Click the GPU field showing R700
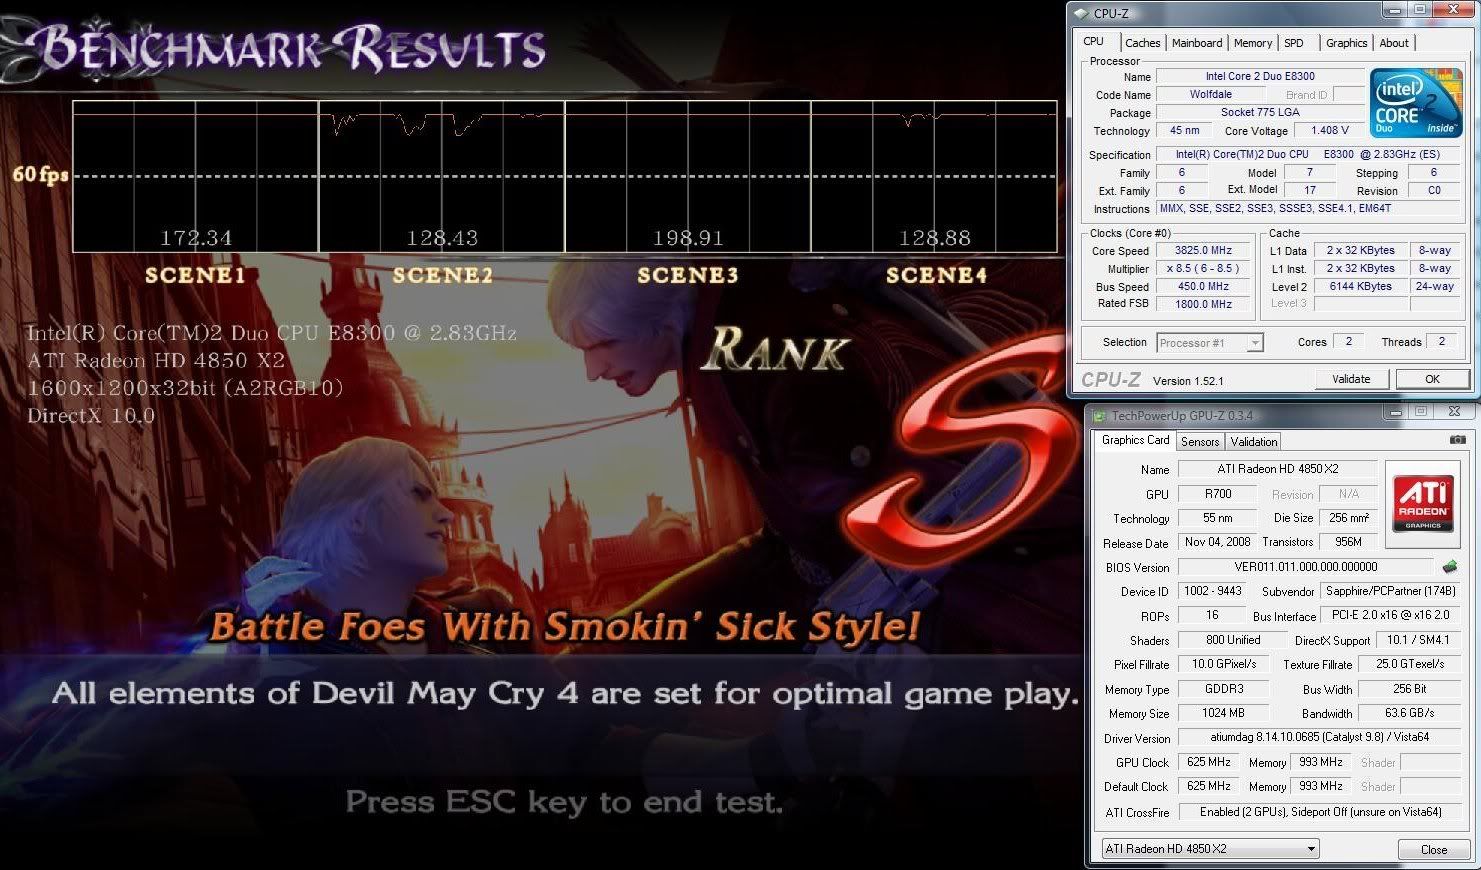1481x870 pixels. point(1218,494)
